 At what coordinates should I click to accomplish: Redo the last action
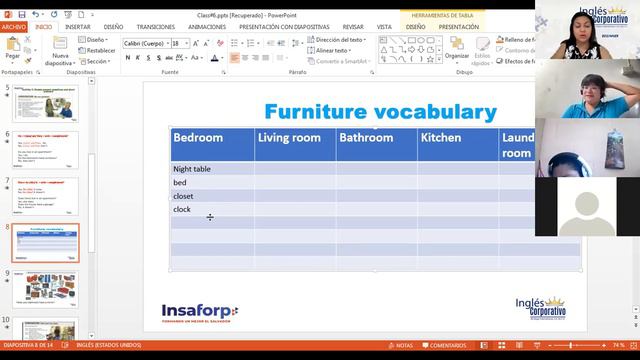(x=54, y=15)
